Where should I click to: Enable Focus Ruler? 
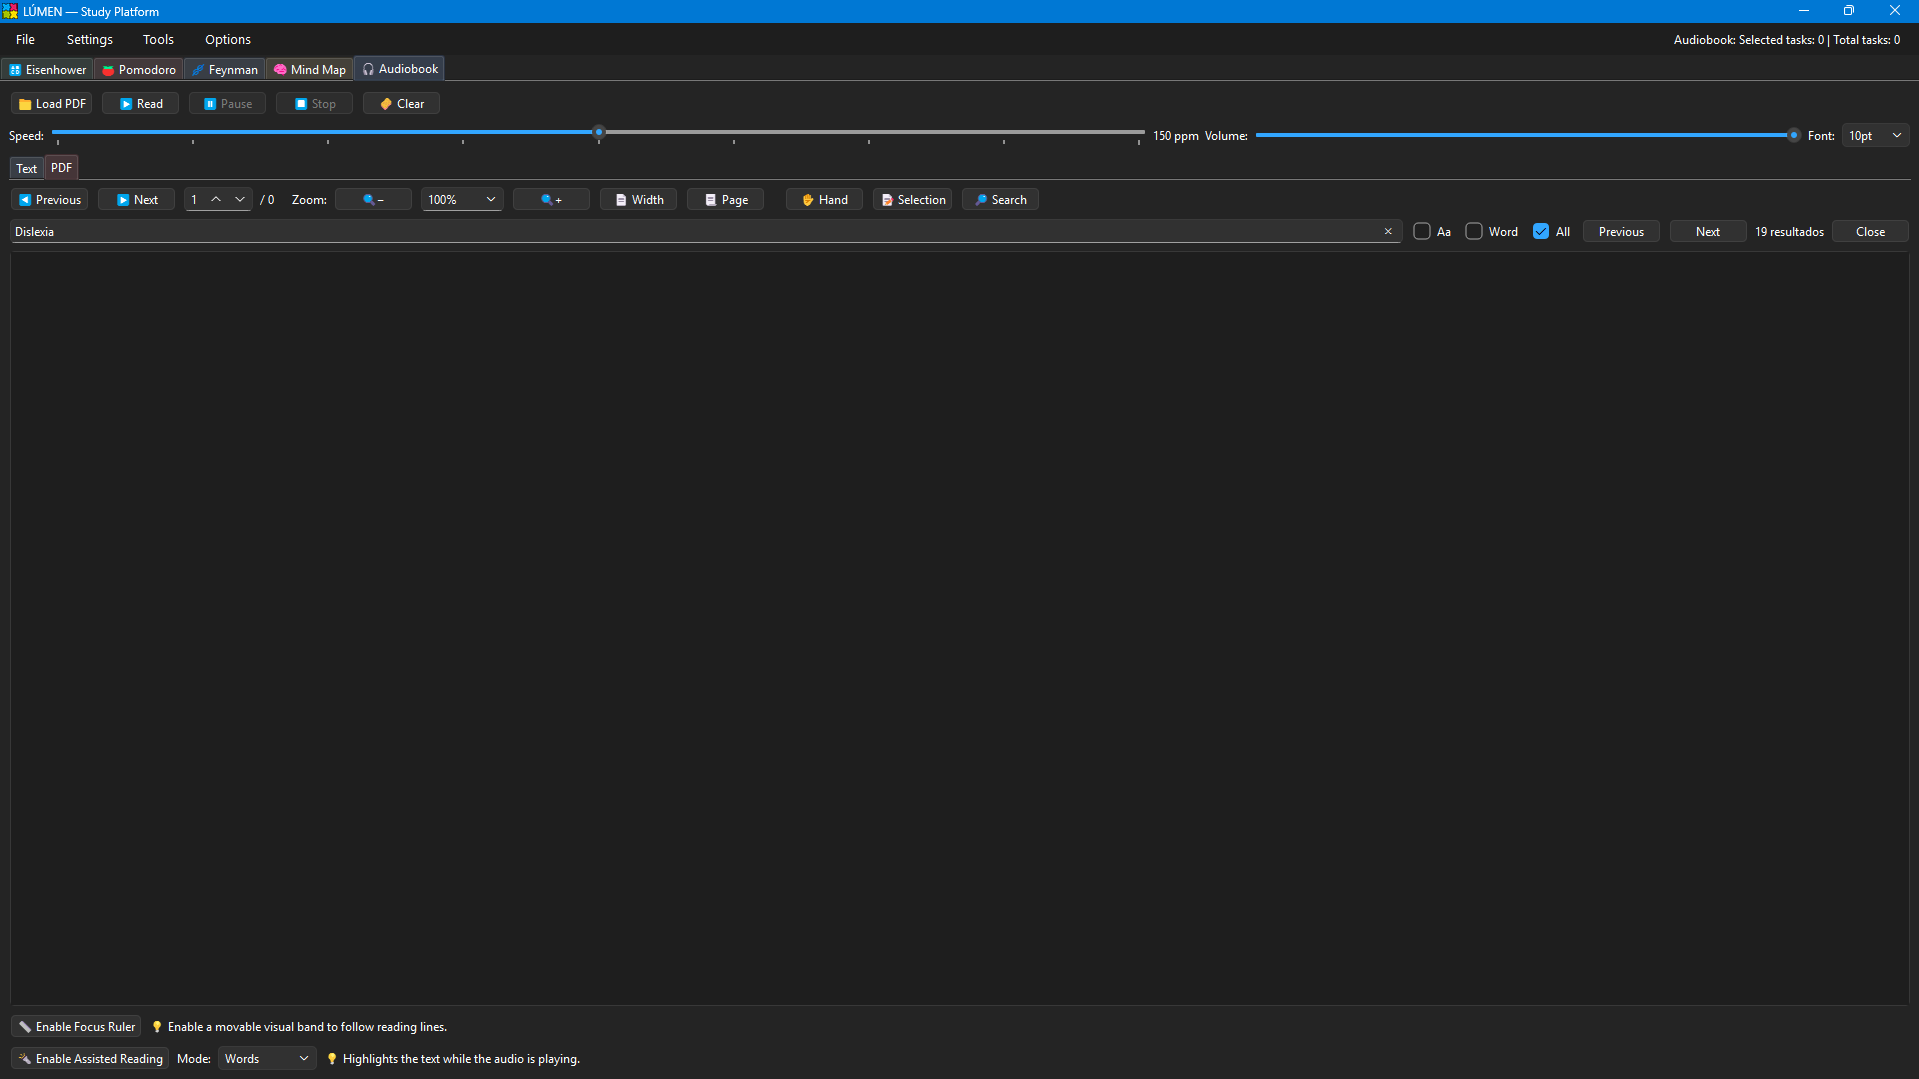click(x=76, y=1027)
